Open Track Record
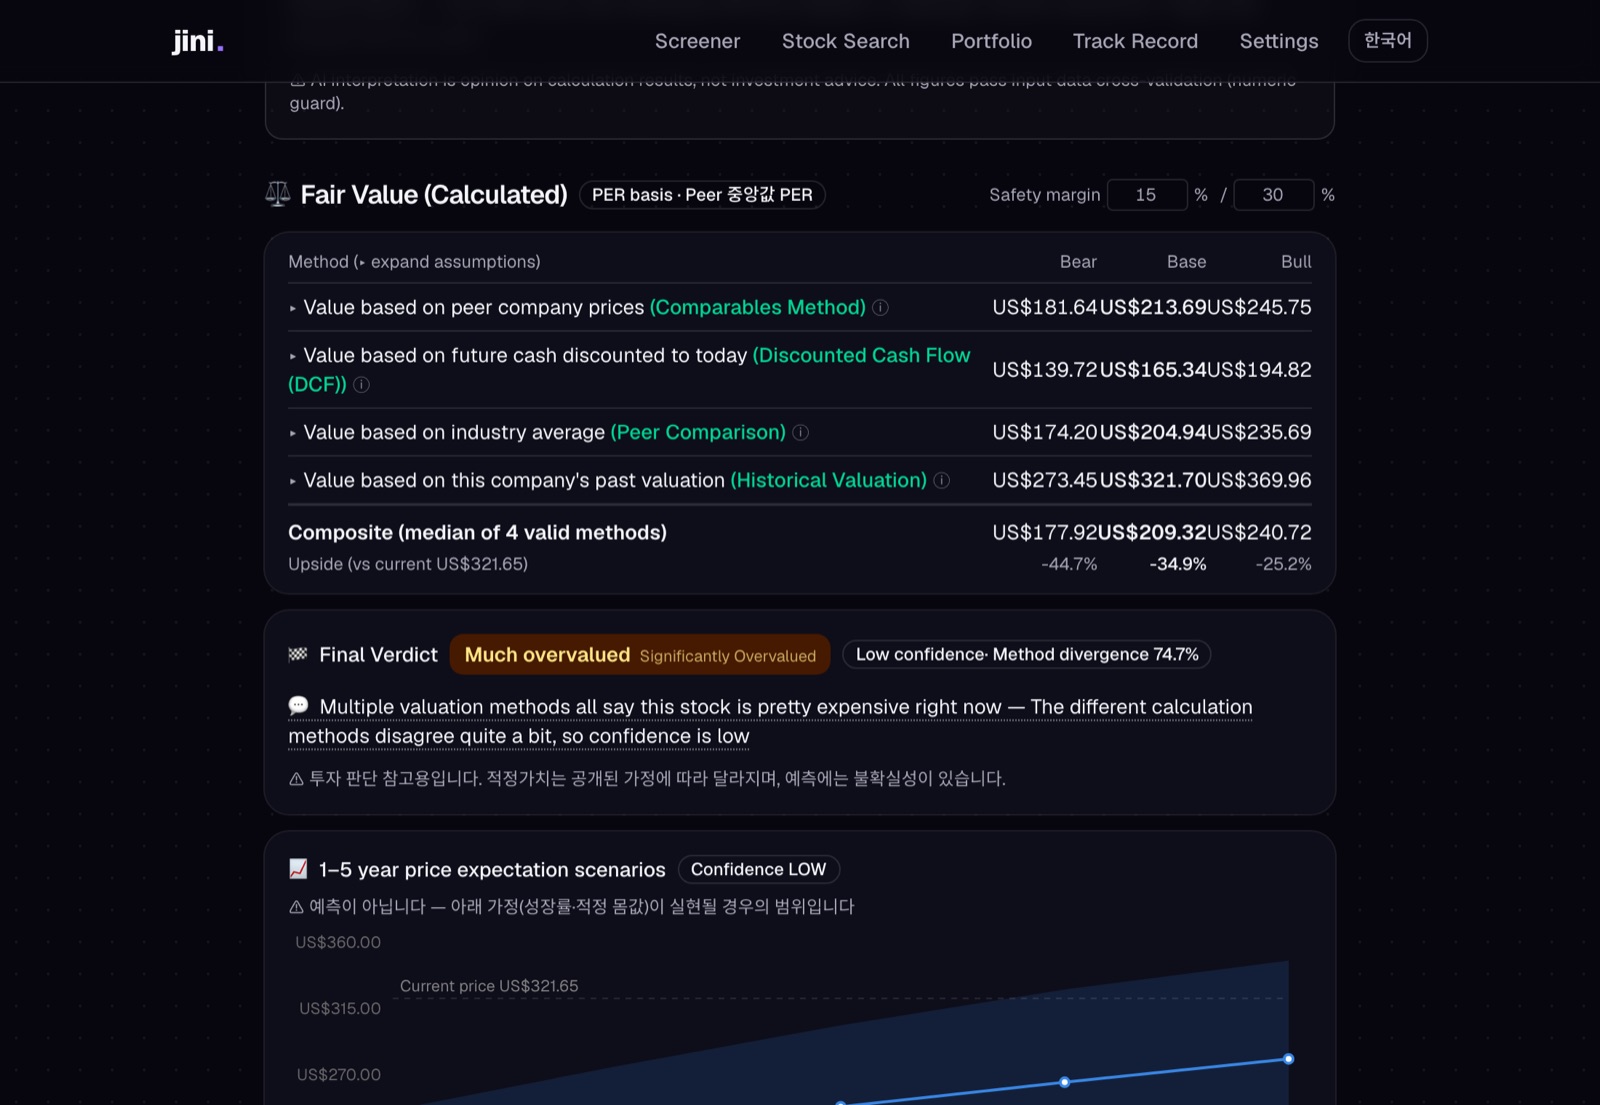1600x1105 pixels. click(1135, 41)
